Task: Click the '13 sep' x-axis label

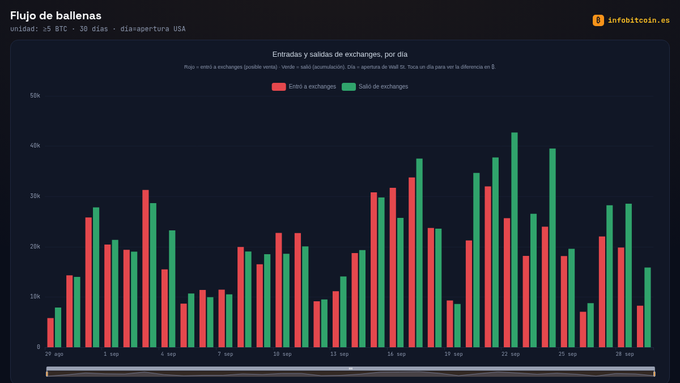Action: coord(340,354)
